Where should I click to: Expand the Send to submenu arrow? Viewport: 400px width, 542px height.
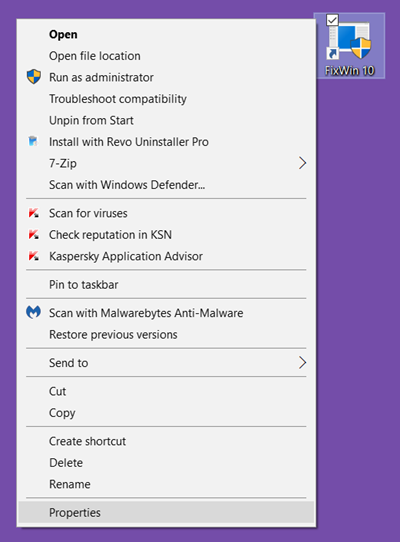303,363
